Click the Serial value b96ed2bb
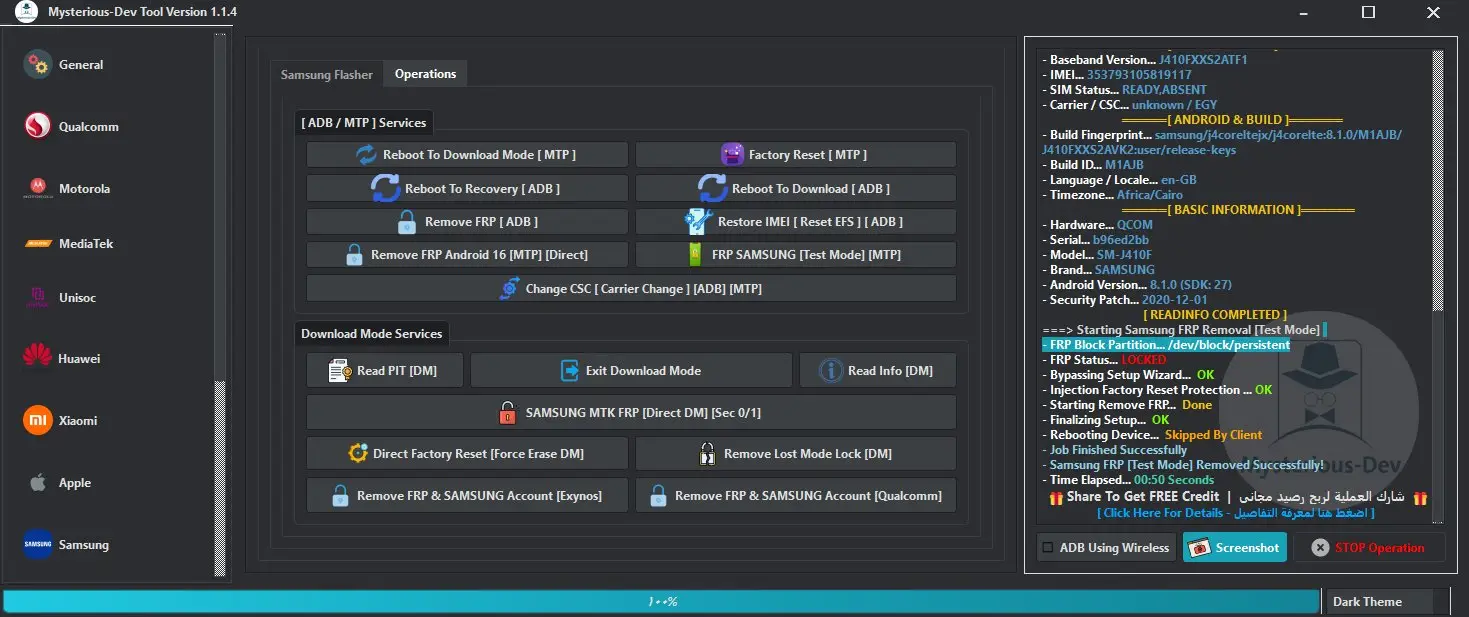Viewport: 1469px width, 617px height. pyautogui.click(x=1119, y=240)
